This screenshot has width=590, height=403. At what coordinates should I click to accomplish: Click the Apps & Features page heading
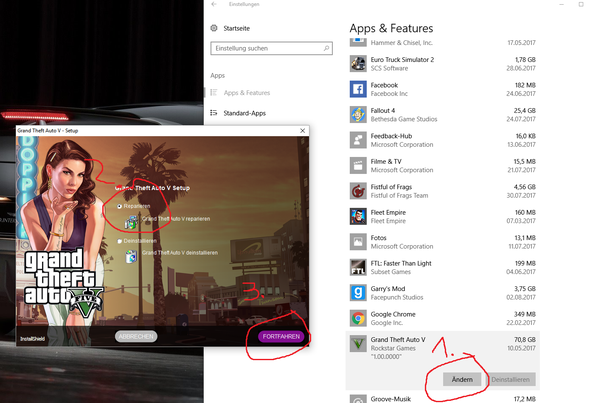coord(391,28)
